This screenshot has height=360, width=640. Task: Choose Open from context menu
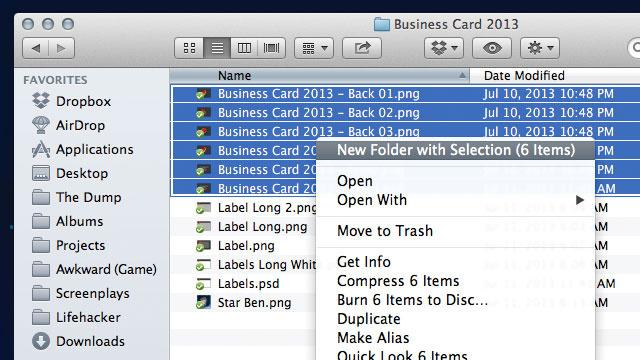(456, 181)
